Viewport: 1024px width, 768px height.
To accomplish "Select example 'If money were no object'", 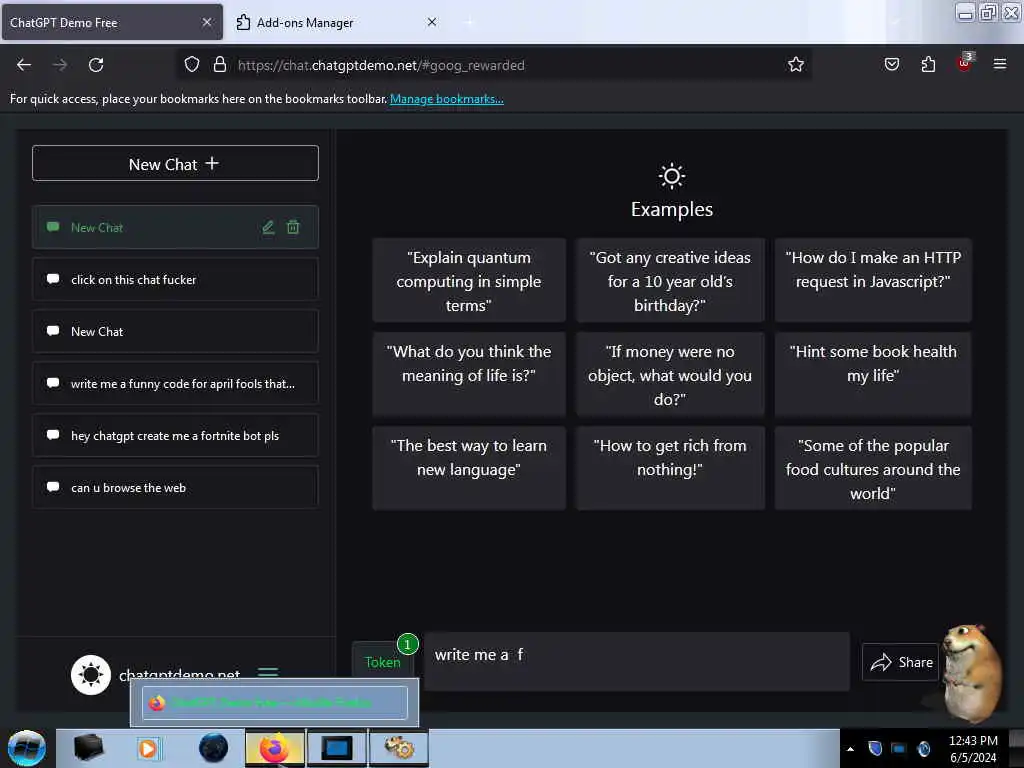I will point(670,374).
